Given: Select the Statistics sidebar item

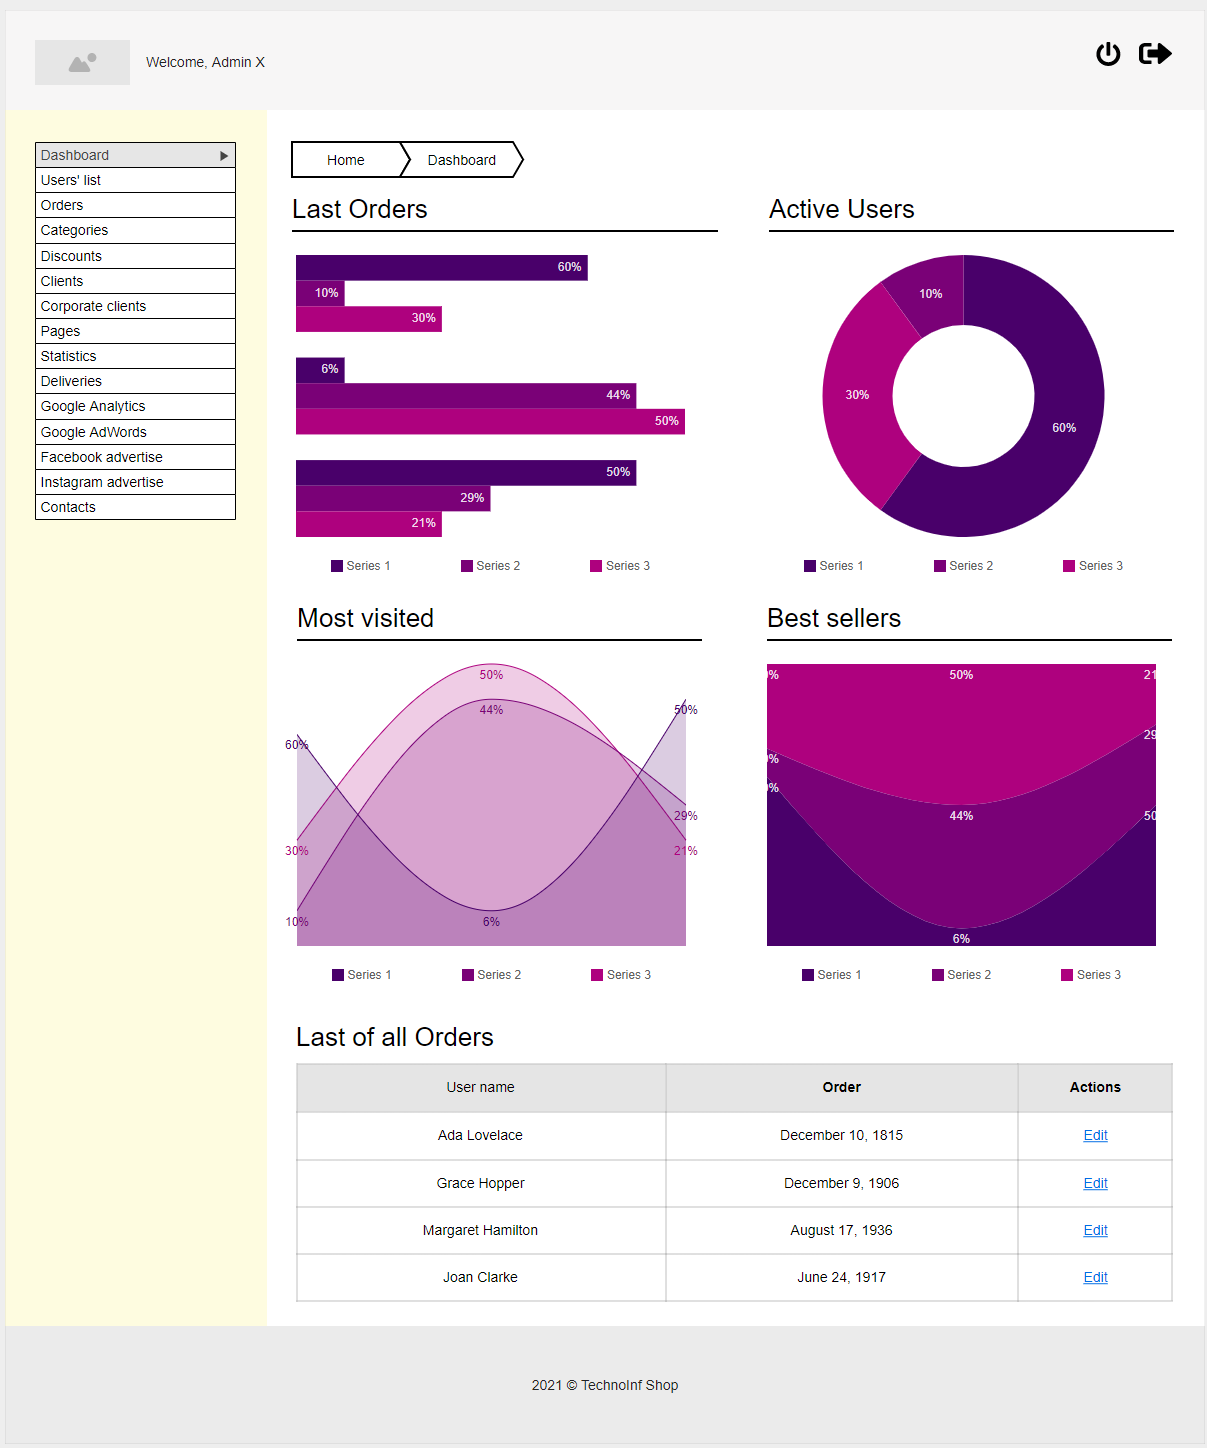Looking at the screenshot, I should pos(68,356).
